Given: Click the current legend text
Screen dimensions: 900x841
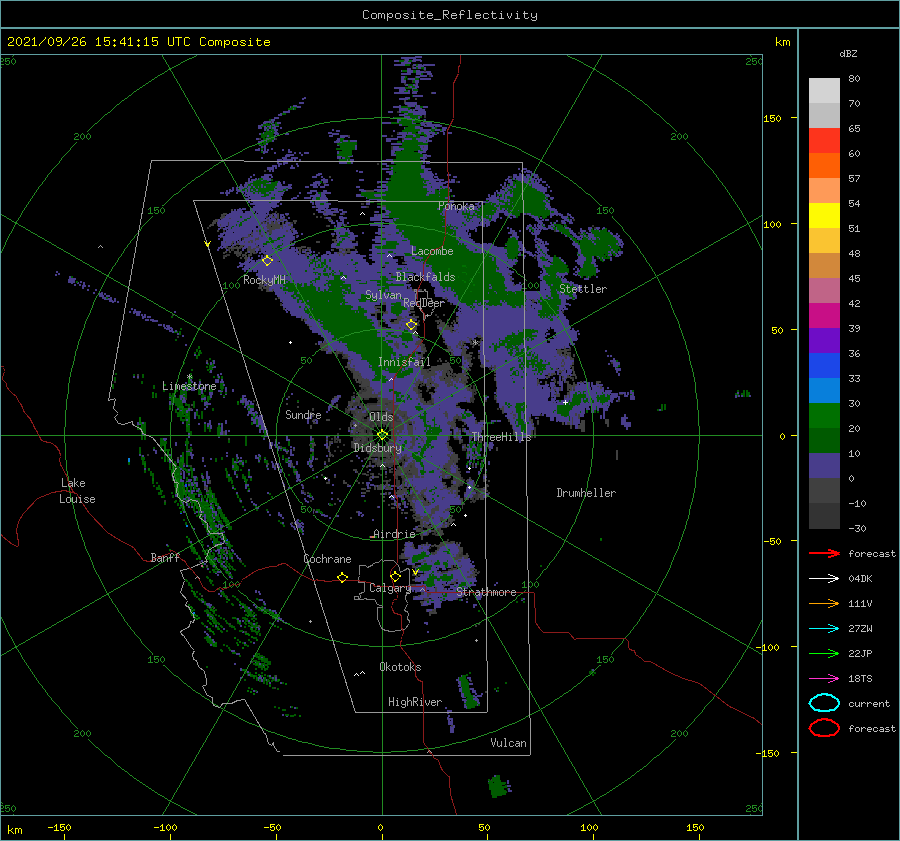Looking at the screenshot, I should [869, 703].
